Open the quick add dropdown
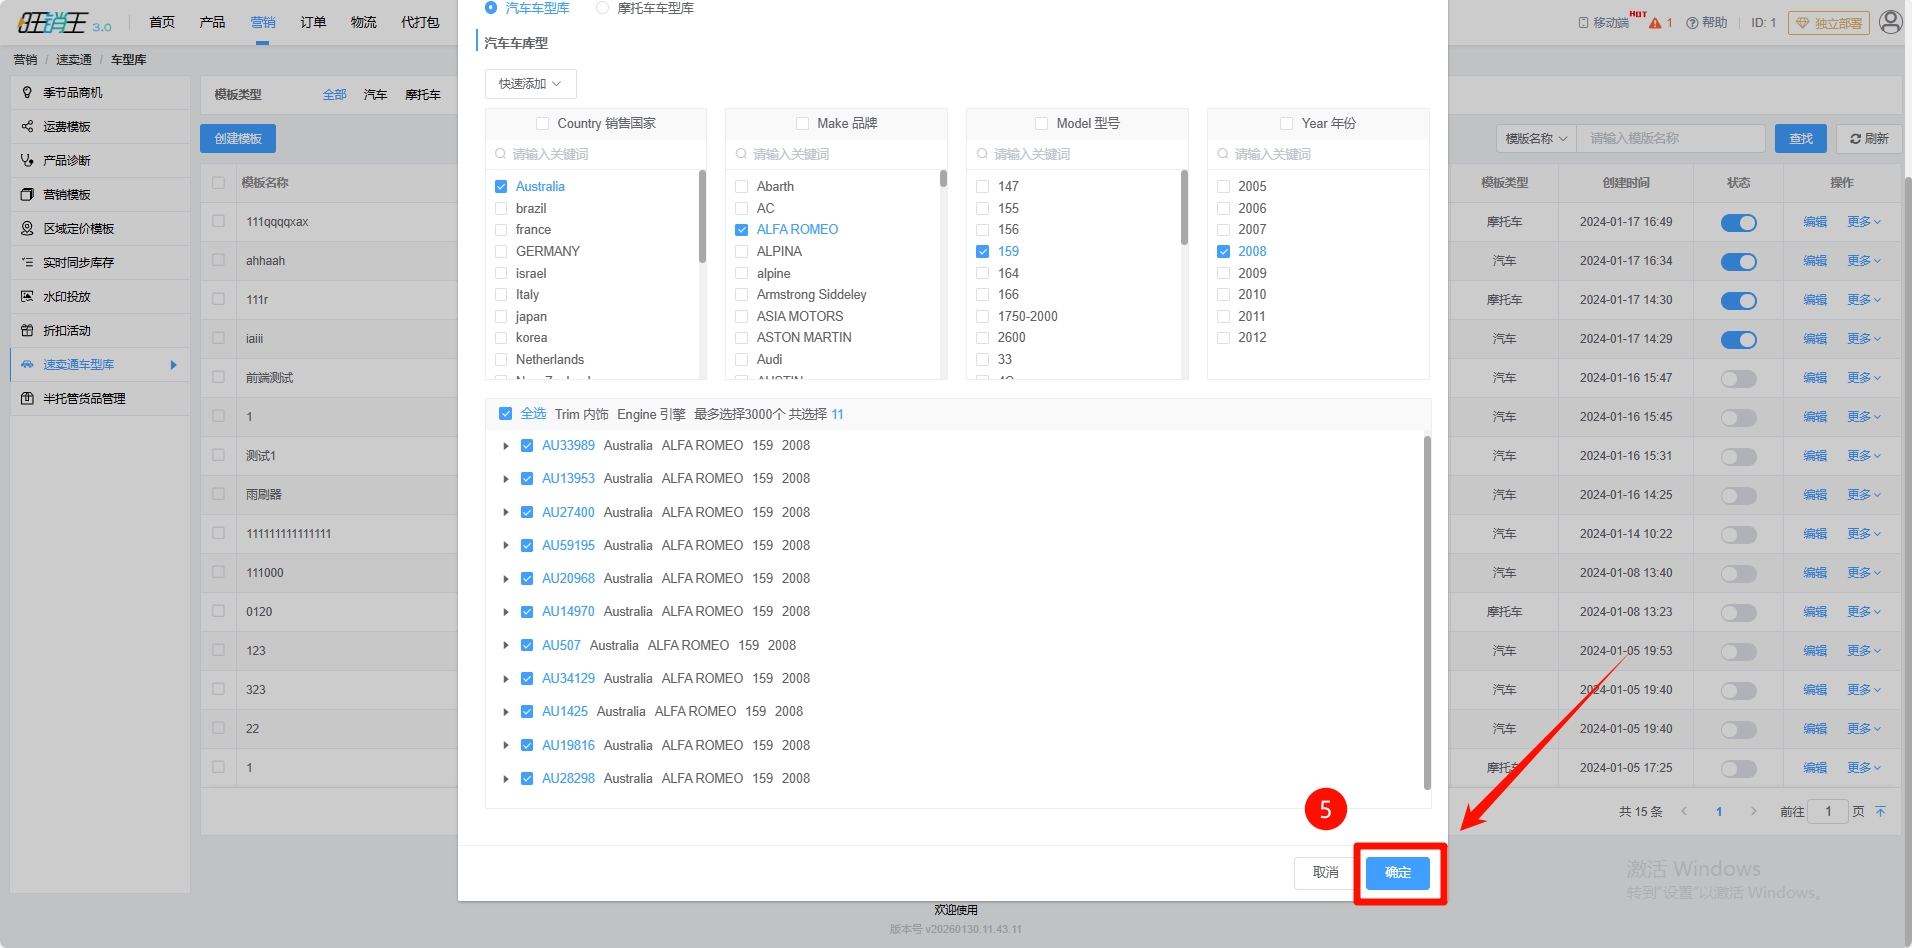This screenshot has height=948, width=1912. (x=530, y=84)
